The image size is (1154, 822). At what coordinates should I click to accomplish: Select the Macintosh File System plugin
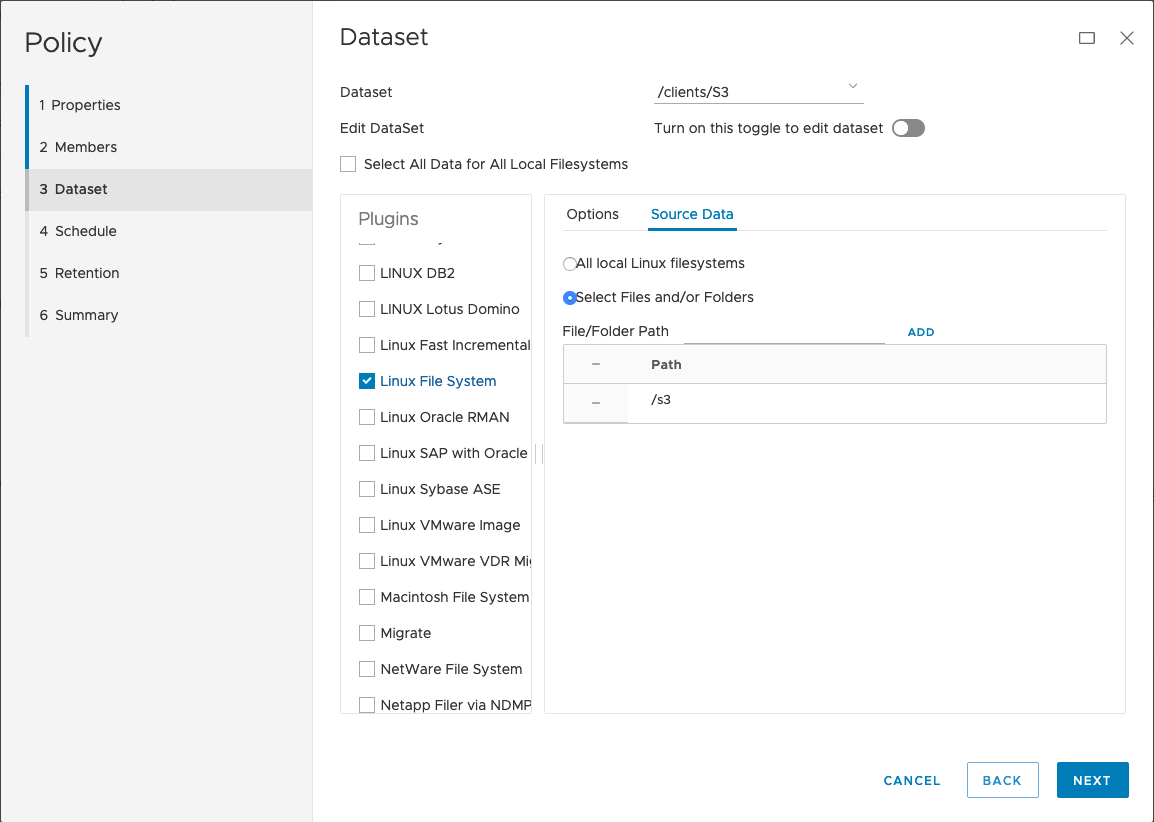pyautogui.click(x=366, y=597)
